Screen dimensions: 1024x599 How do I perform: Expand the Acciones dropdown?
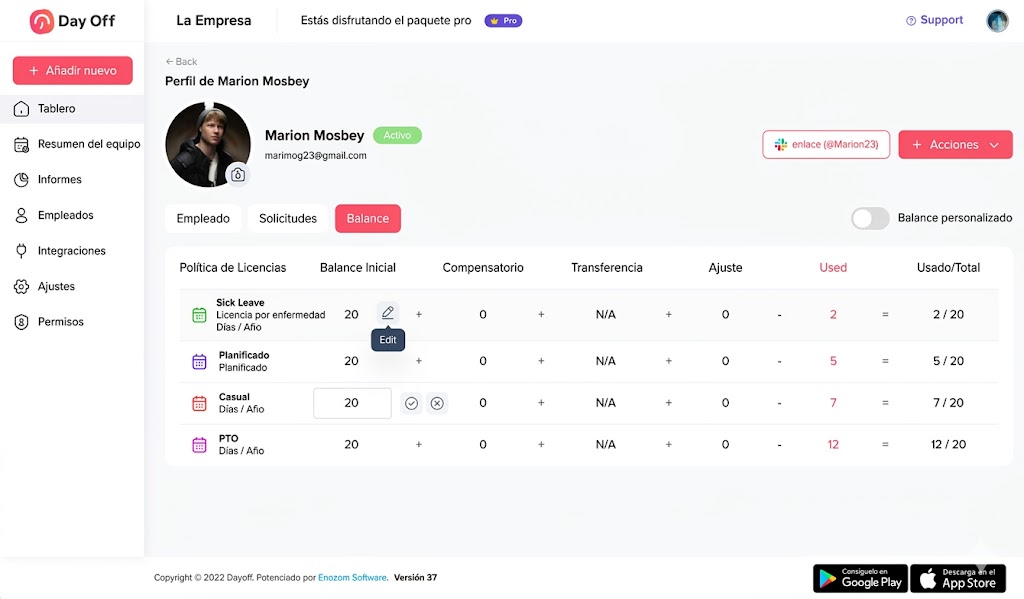pos(955,145)
